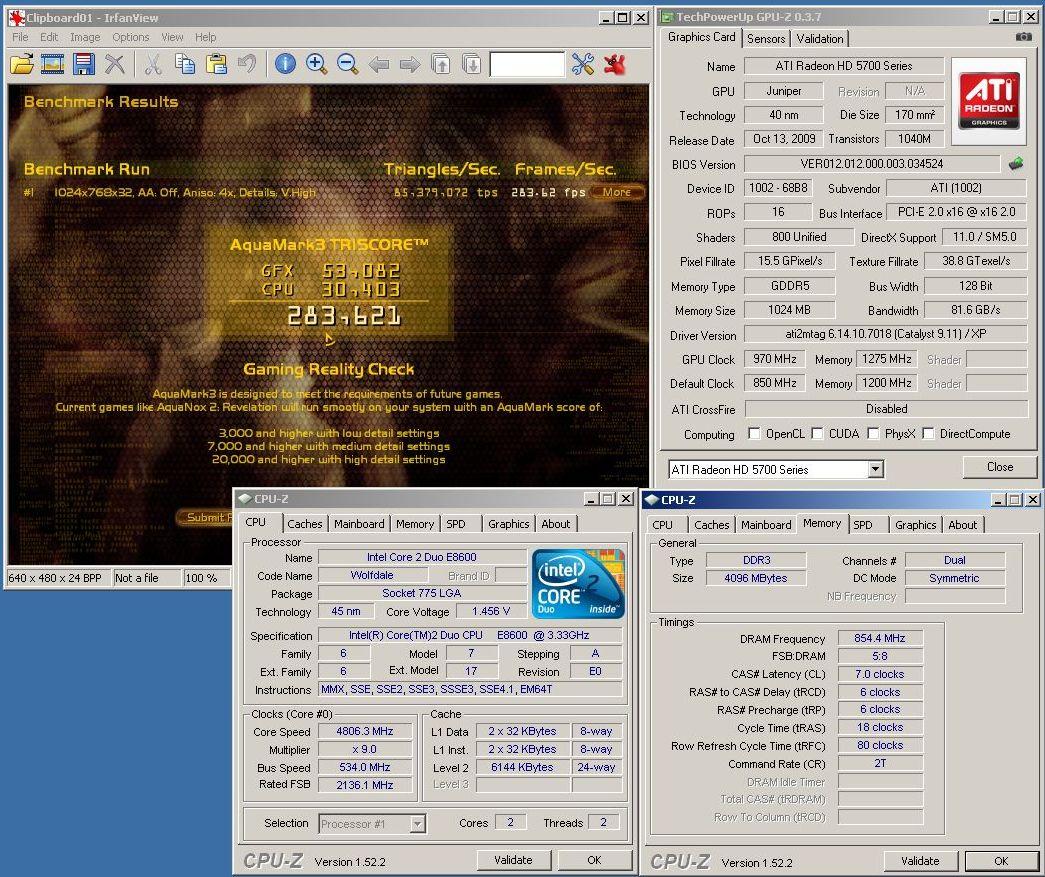Image resolution: width=1045 pixels, height=877 pixels.
Task: Zoom in with plus magnifier icon
Action: [x=316, y=65]
